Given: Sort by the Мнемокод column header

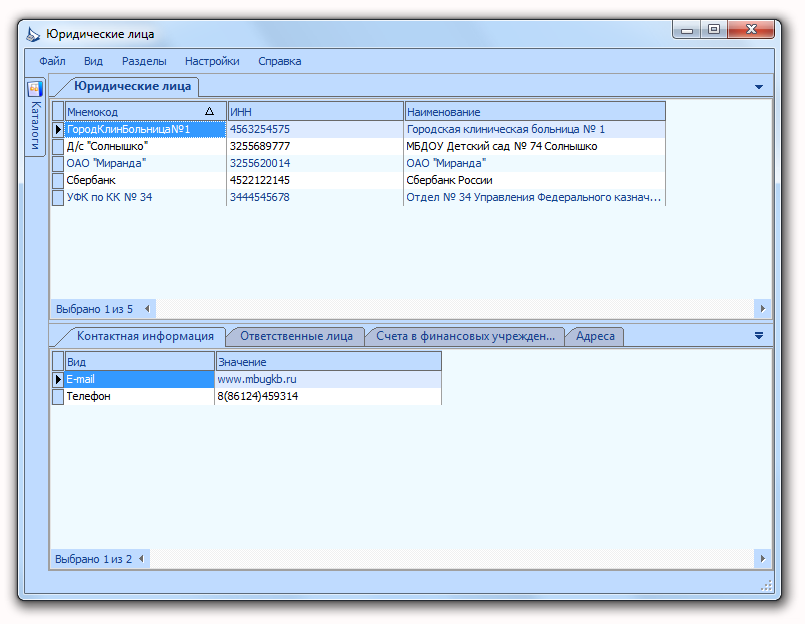Looking at the screenshot, I should point(145,111).
